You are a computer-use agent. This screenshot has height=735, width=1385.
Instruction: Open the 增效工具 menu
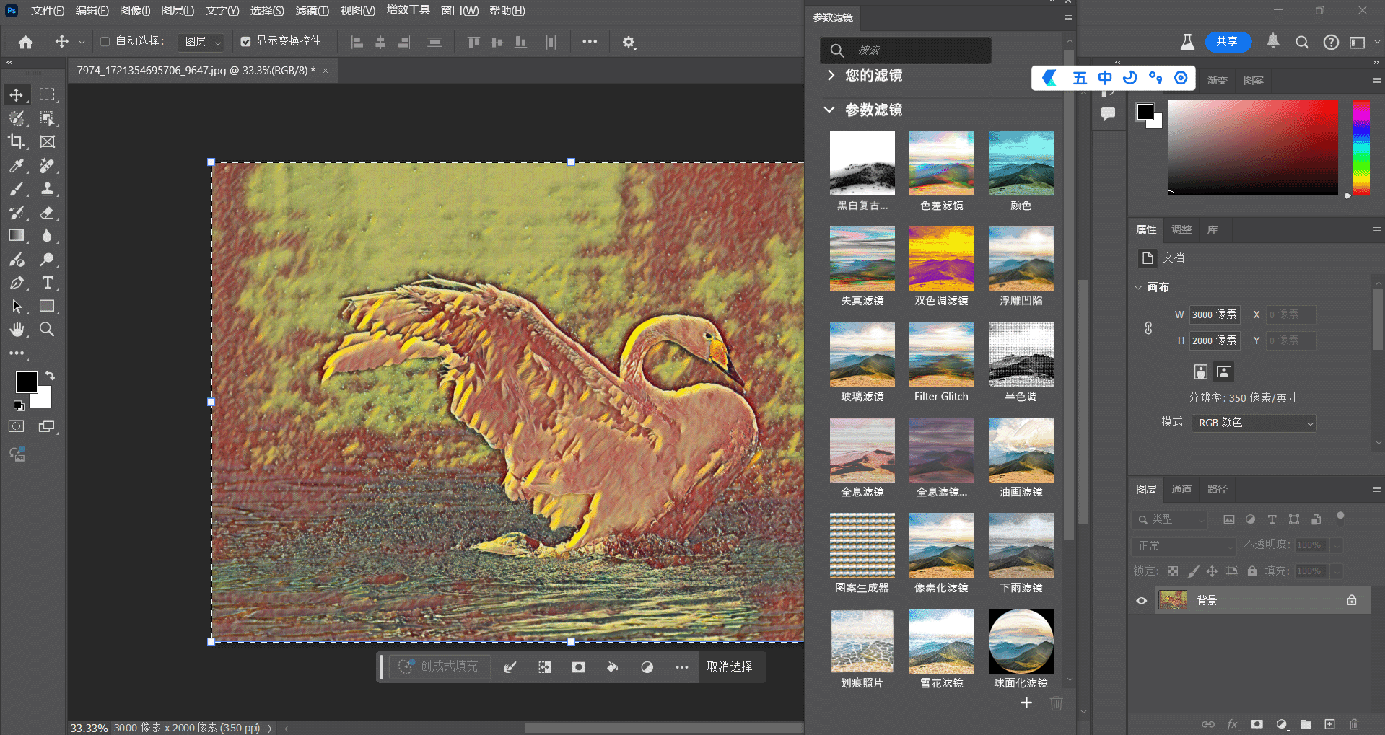[409, 11]
